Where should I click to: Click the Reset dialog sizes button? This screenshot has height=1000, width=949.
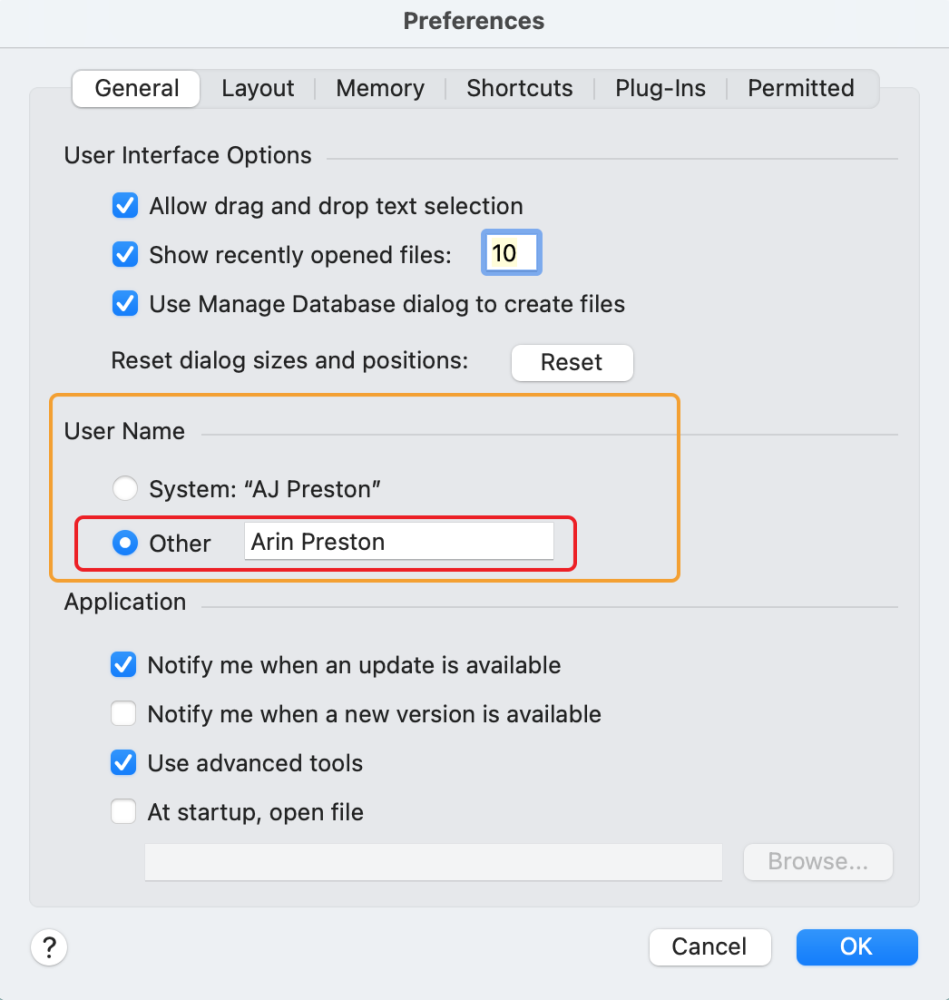coord(572,362)
